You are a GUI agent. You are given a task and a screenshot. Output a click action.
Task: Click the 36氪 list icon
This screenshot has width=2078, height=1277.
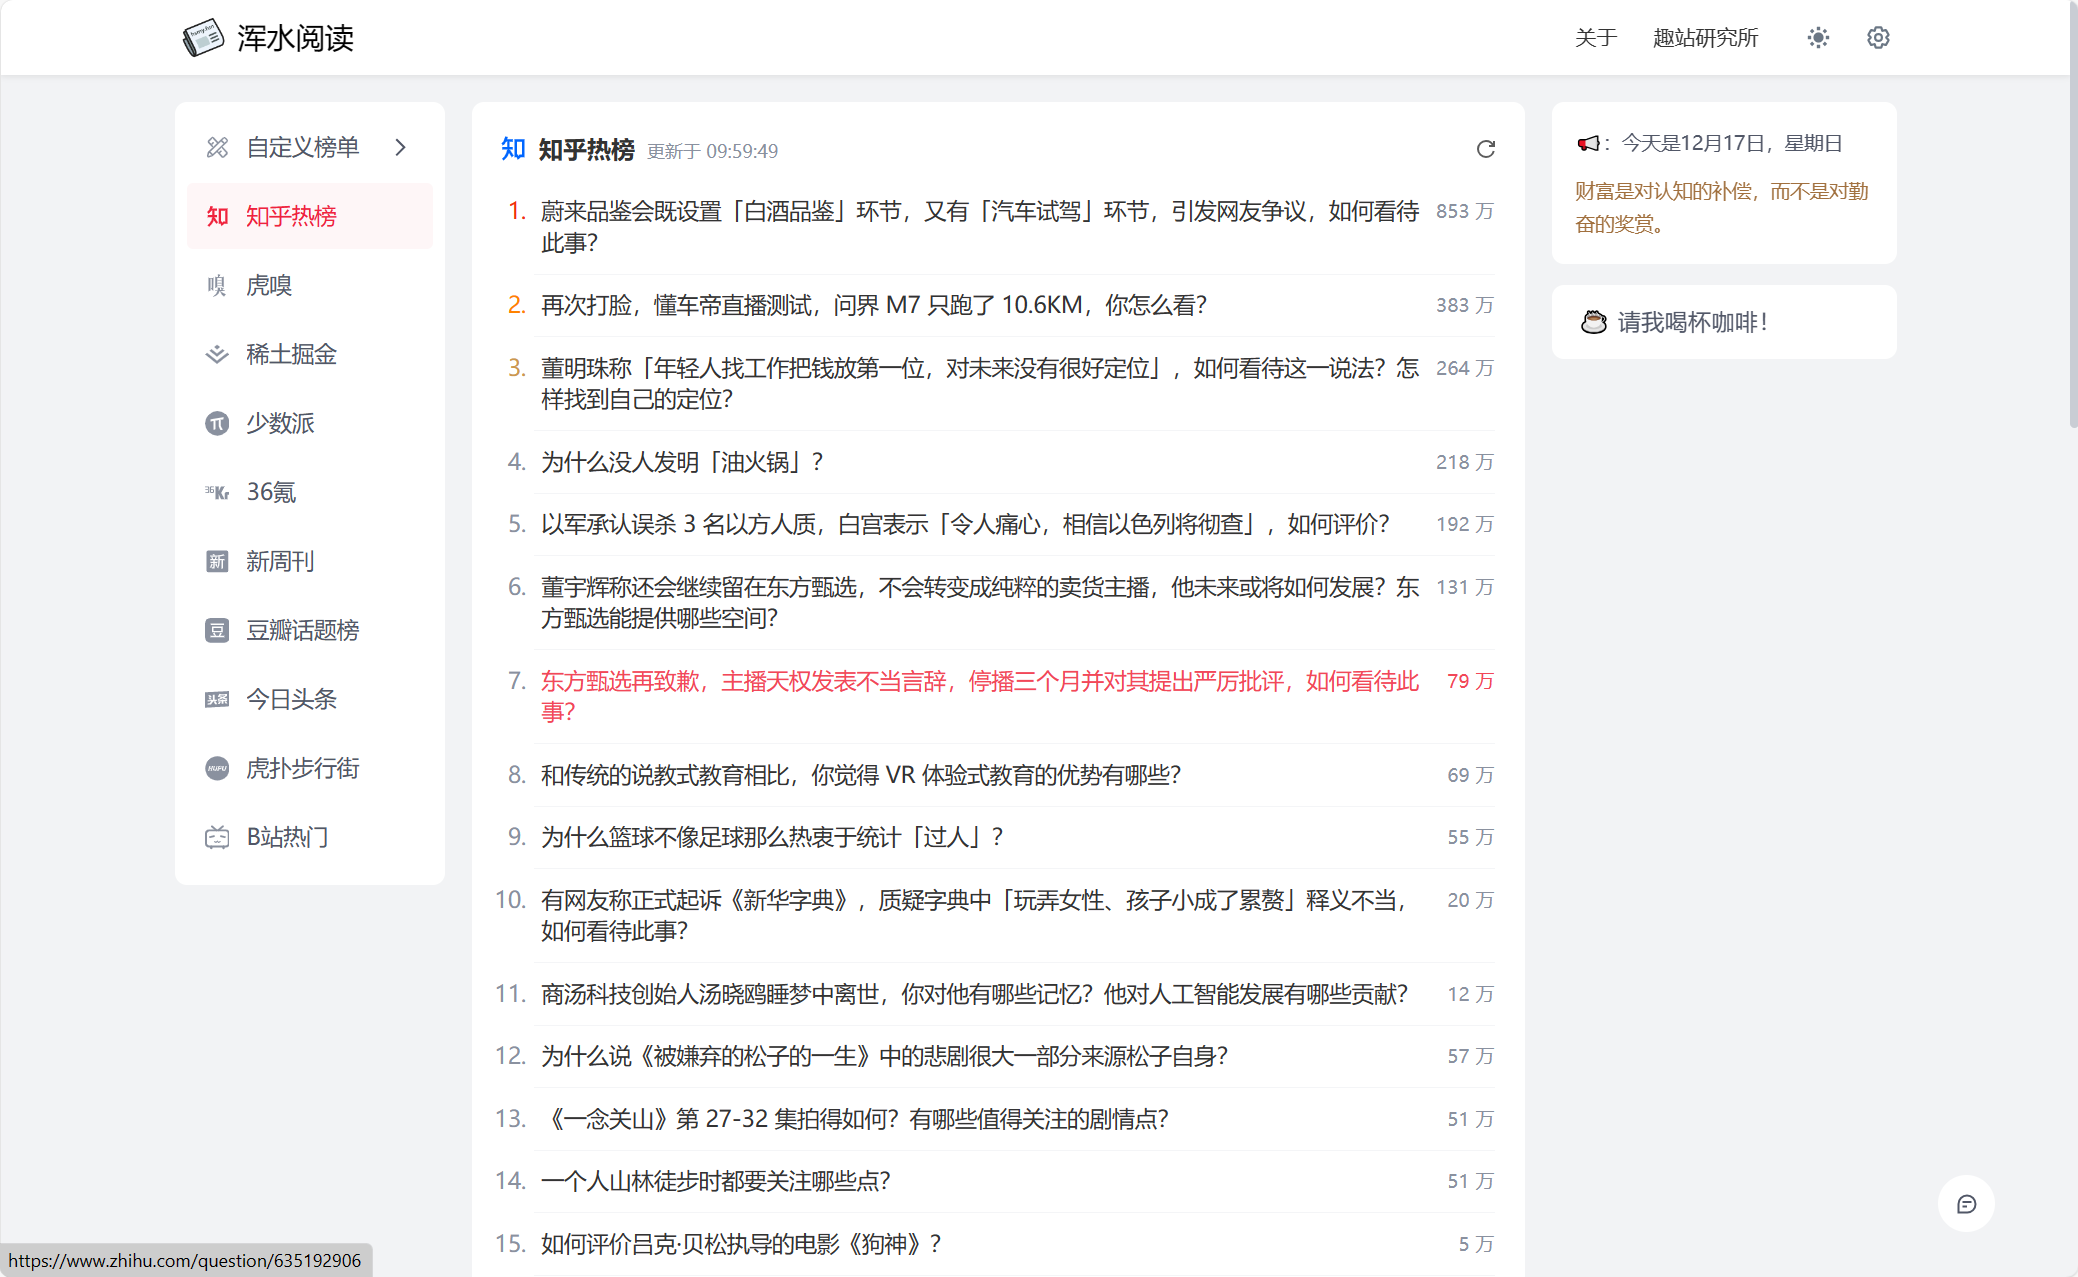tap(217, 493)
